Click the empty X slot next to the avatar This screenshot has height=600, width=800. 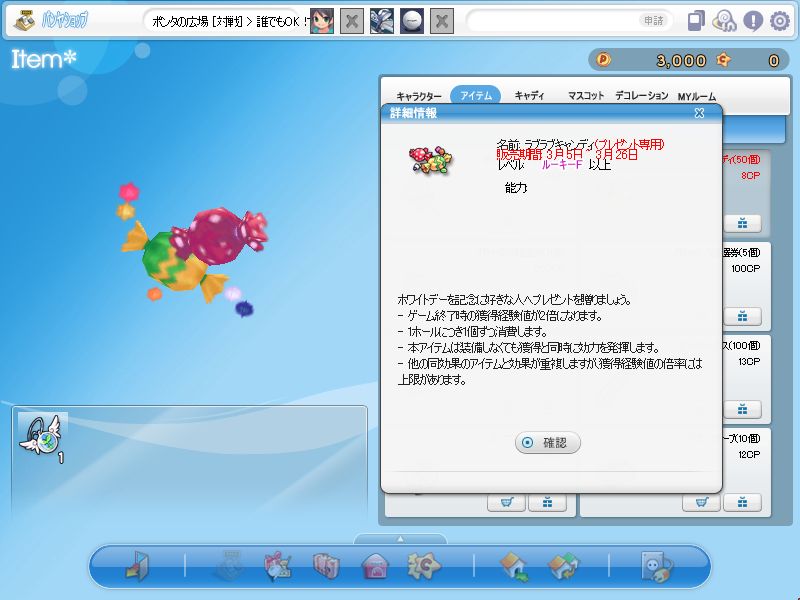pos(352,21)
